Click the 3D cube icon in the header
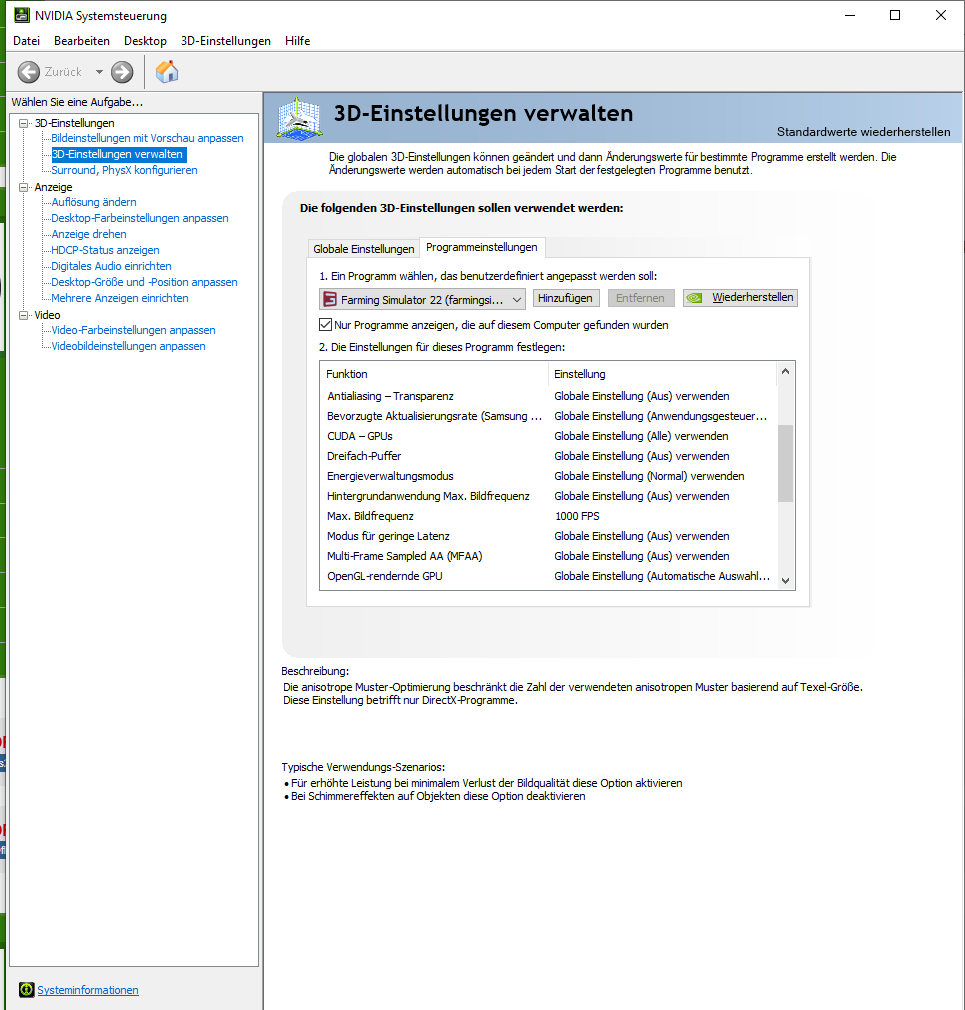Viewport: 965px width, 1010px height. 300,118
